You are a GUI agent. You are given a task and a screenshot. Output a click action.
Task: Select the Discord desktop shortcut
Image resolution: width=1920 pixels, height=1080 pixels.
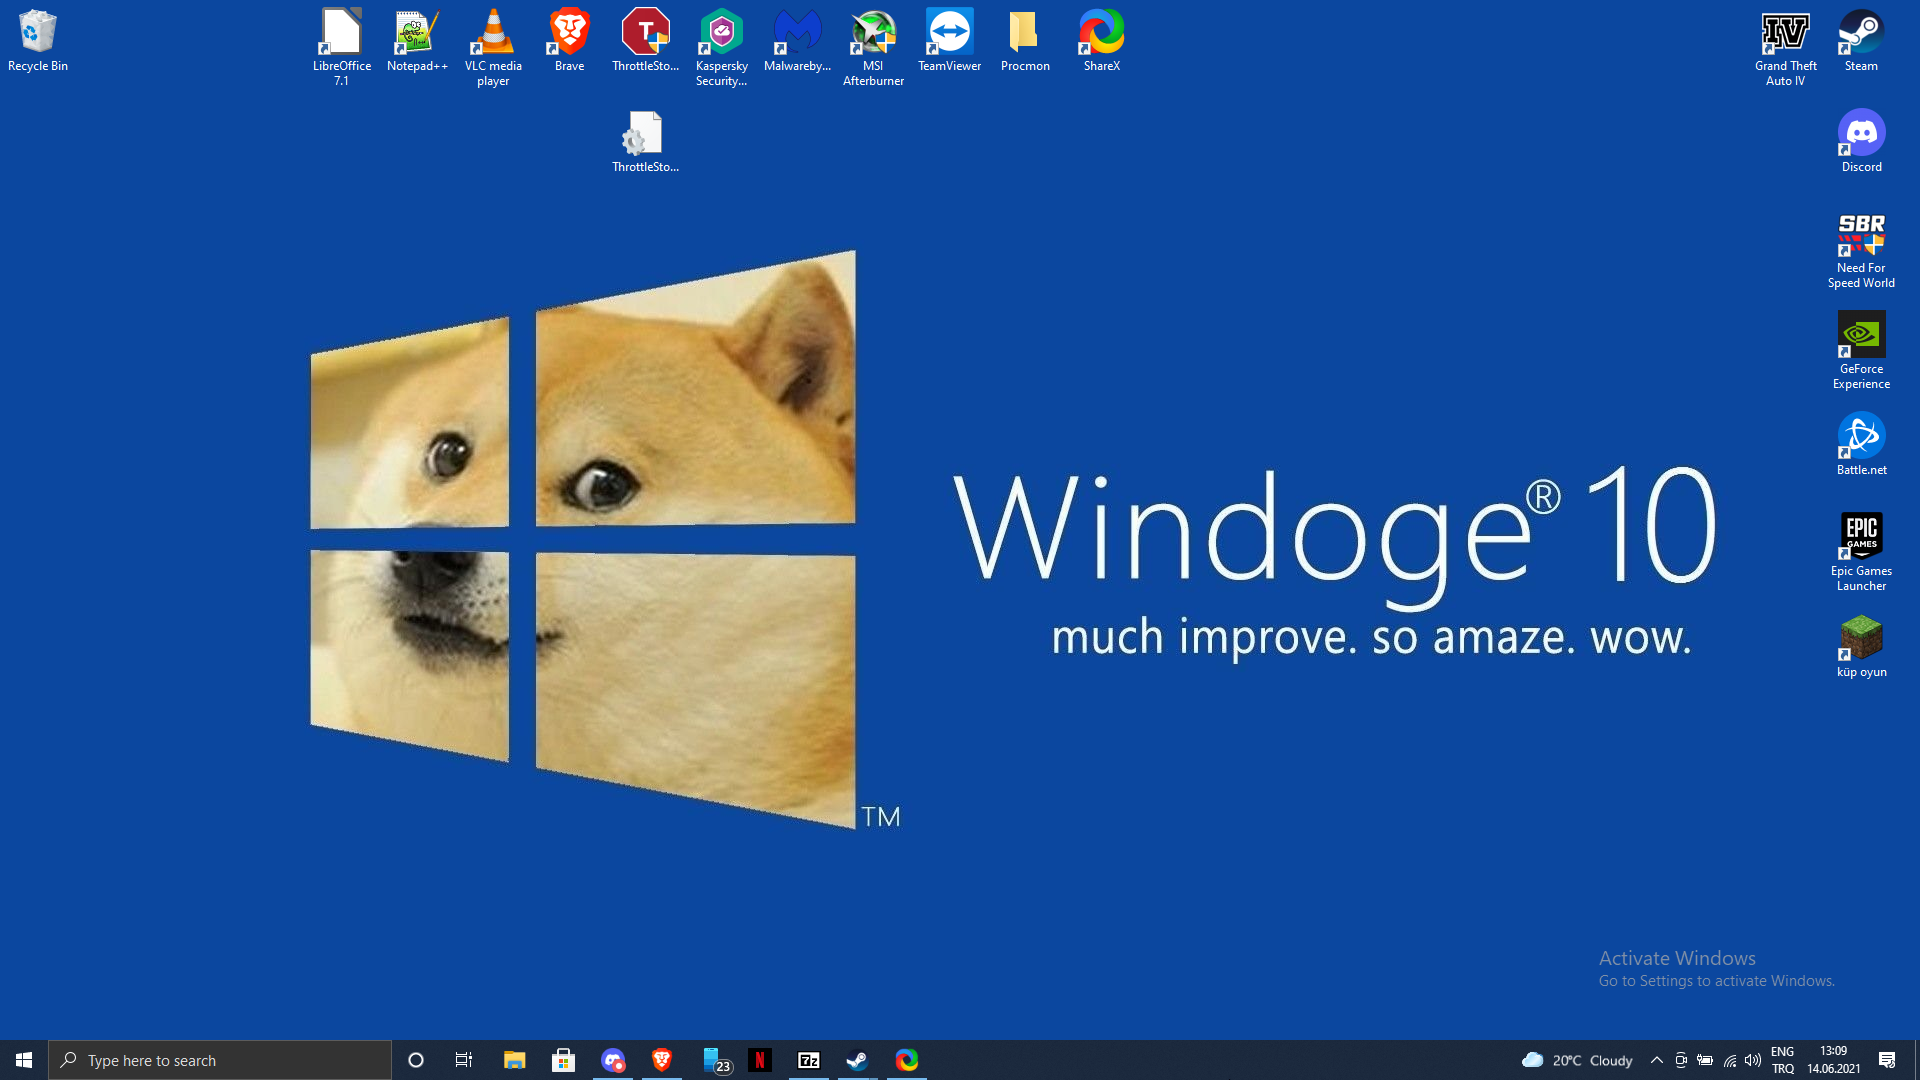pyautogui.click(x=1861, y=142)
